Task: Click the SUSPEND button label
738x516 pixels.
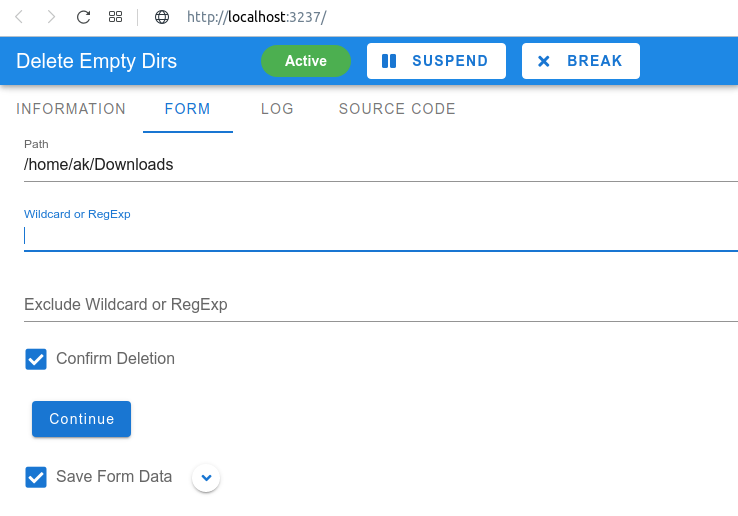Action: point(450,61)
